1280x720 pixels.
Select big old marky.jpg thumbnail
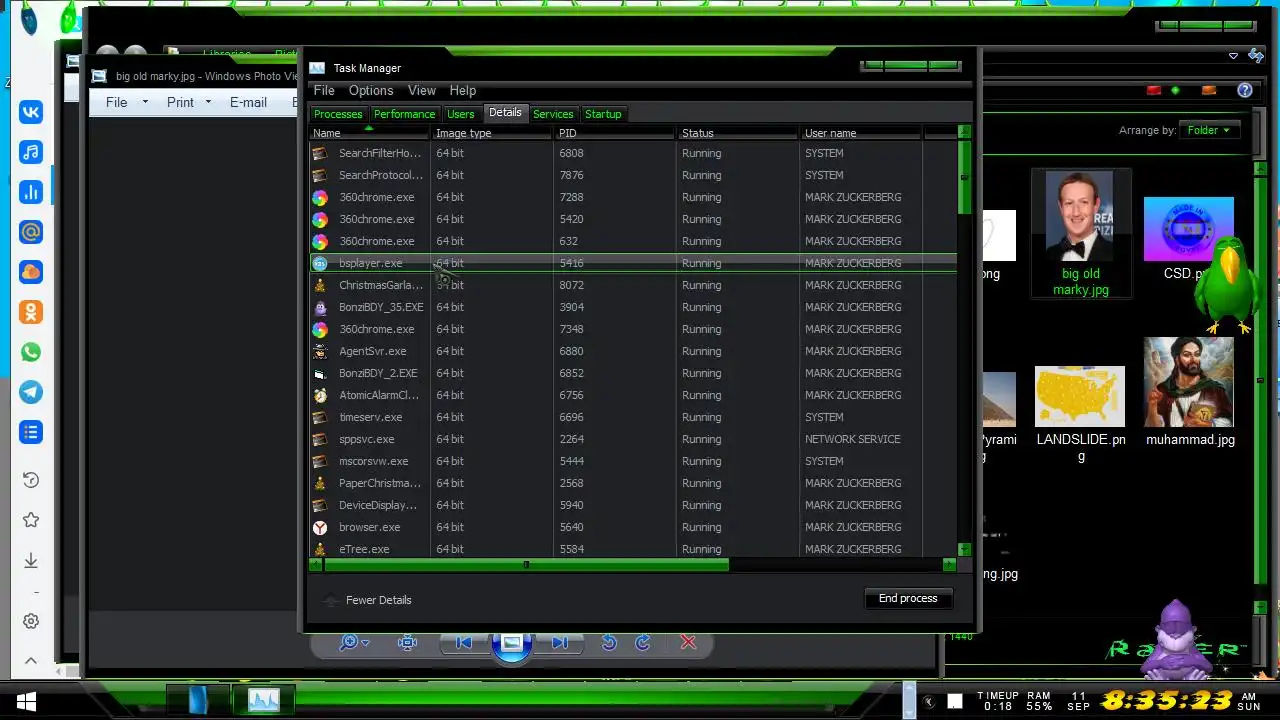1080,234
